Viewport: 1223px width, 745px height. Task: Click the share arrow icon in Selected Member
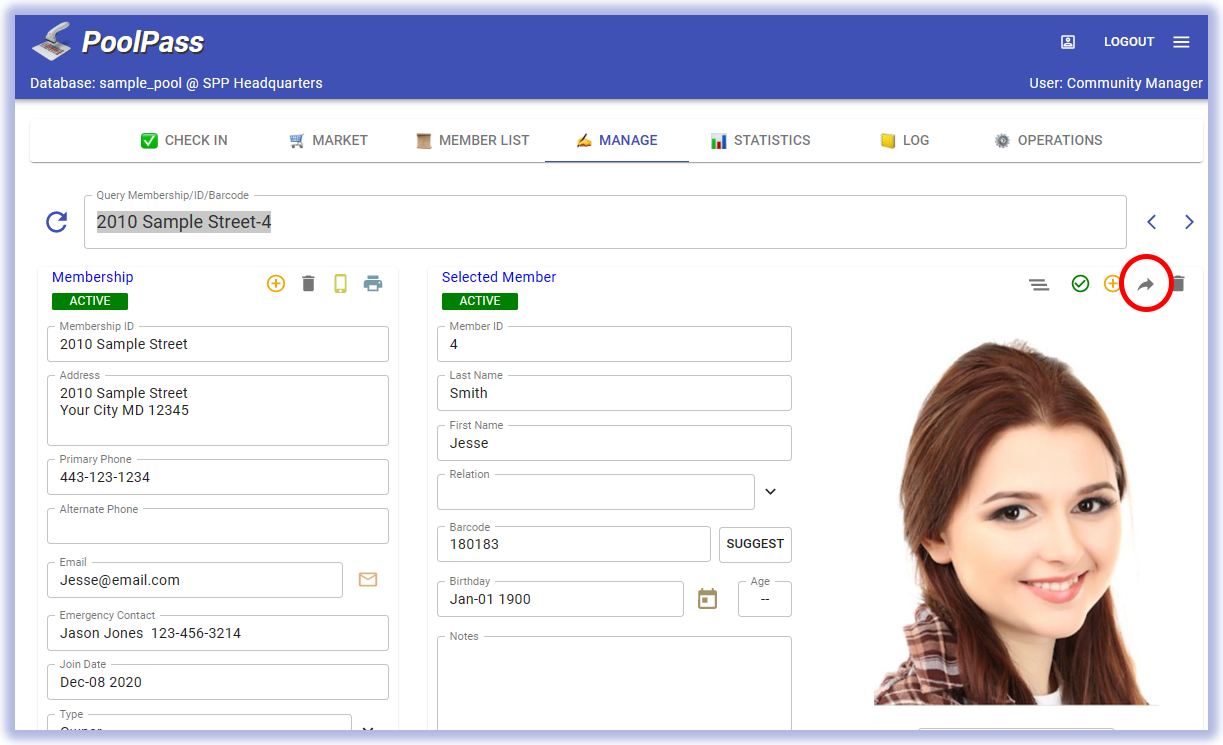[1146, 285]
